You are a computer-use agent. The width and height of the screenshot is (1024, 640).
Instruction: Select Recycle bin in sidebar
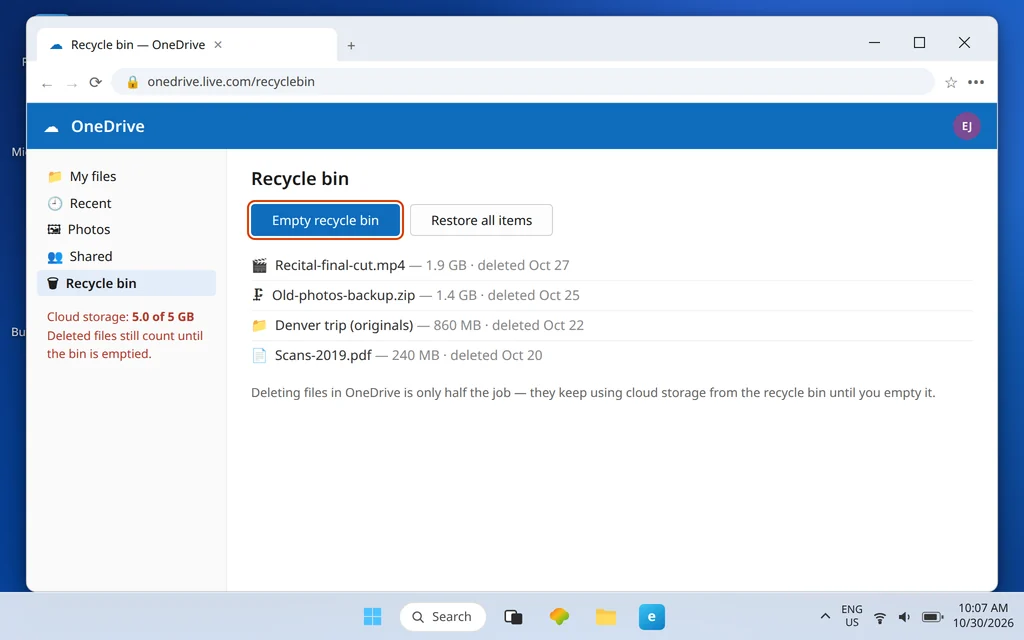pyautogui.click(x=126, y=283)
